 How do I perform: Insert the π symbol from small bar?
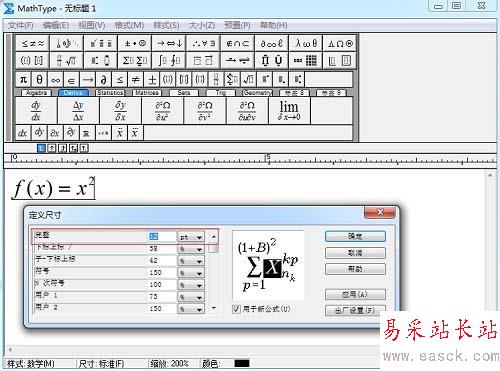[23, 80]
